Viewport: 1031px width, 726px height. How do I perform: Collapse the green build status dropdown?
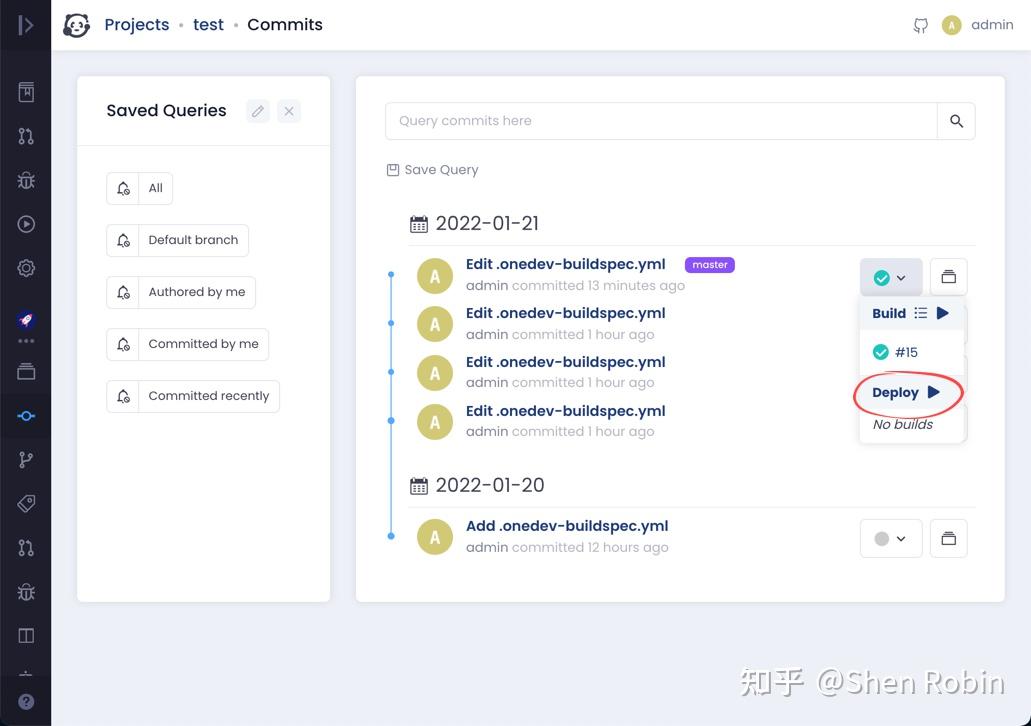(x=890, y=278)
